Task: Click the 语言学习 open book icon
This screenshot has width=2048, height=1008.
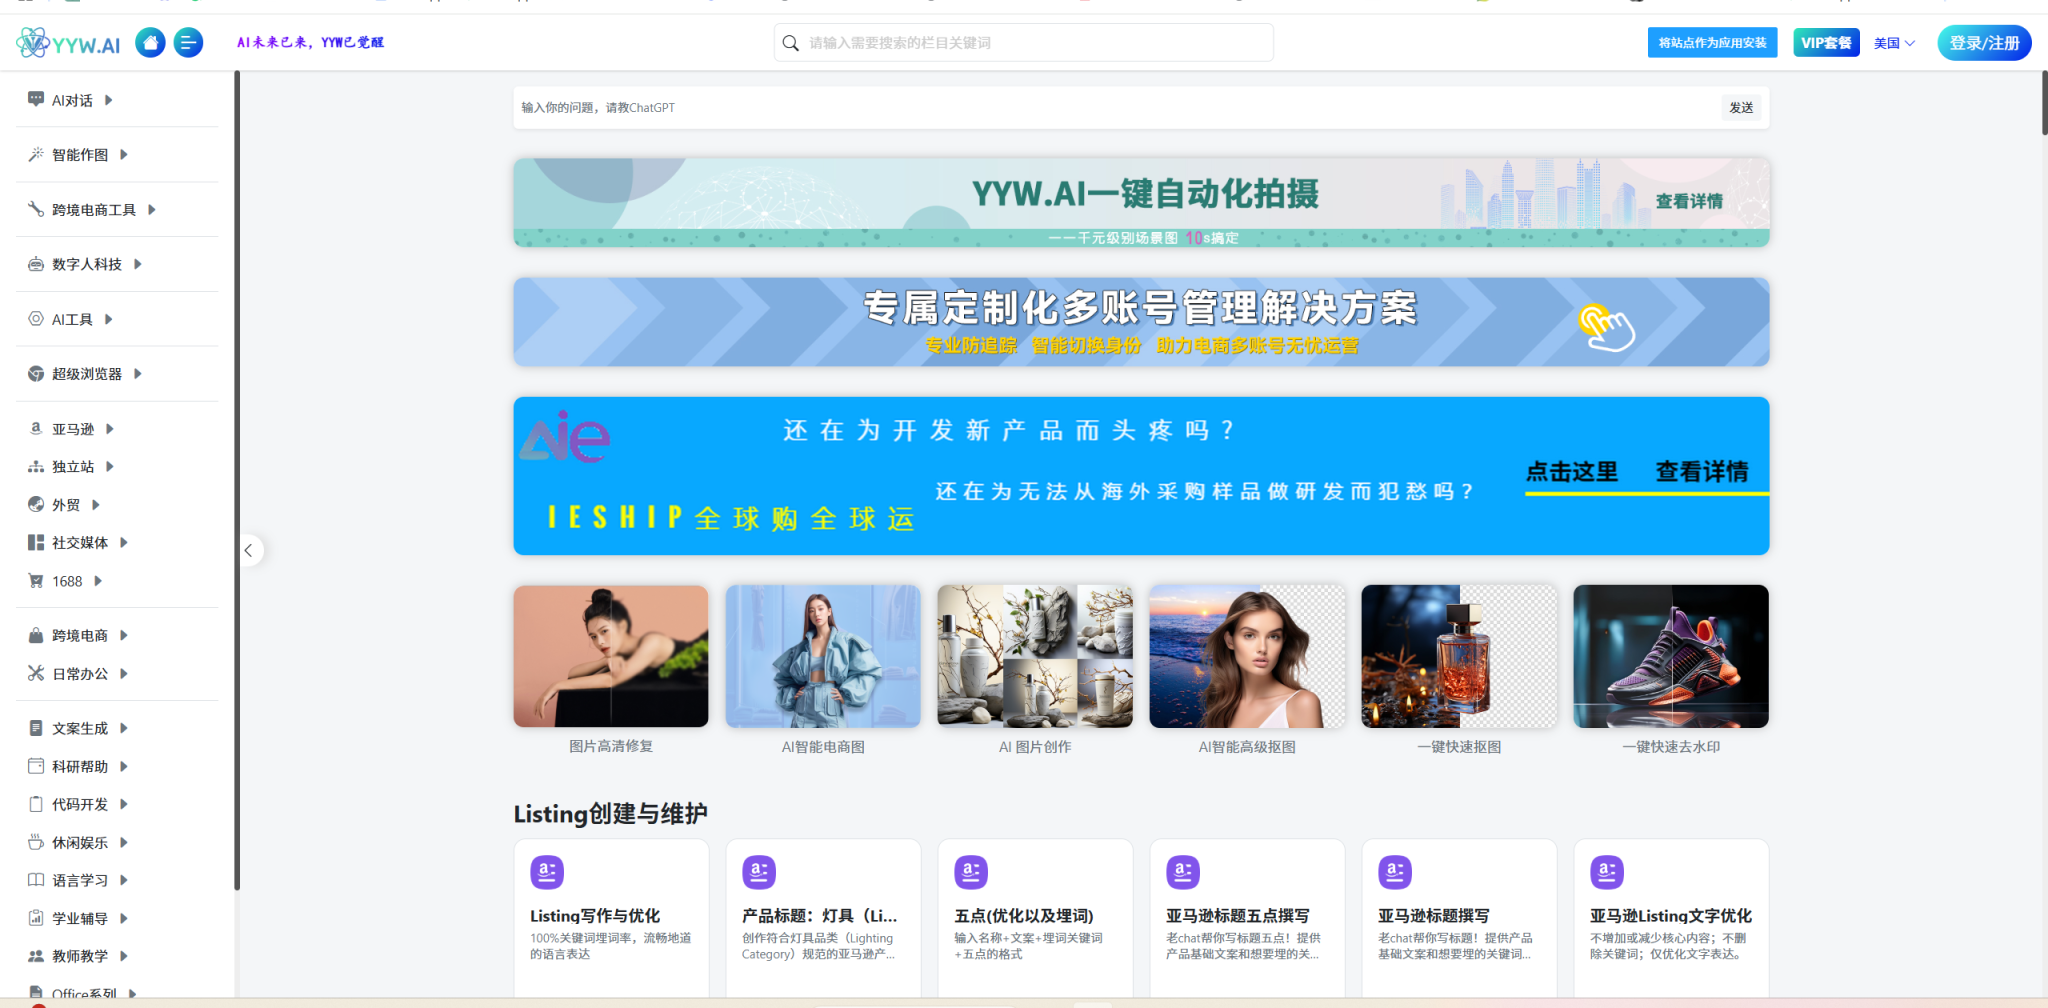Action: (36, 880)
